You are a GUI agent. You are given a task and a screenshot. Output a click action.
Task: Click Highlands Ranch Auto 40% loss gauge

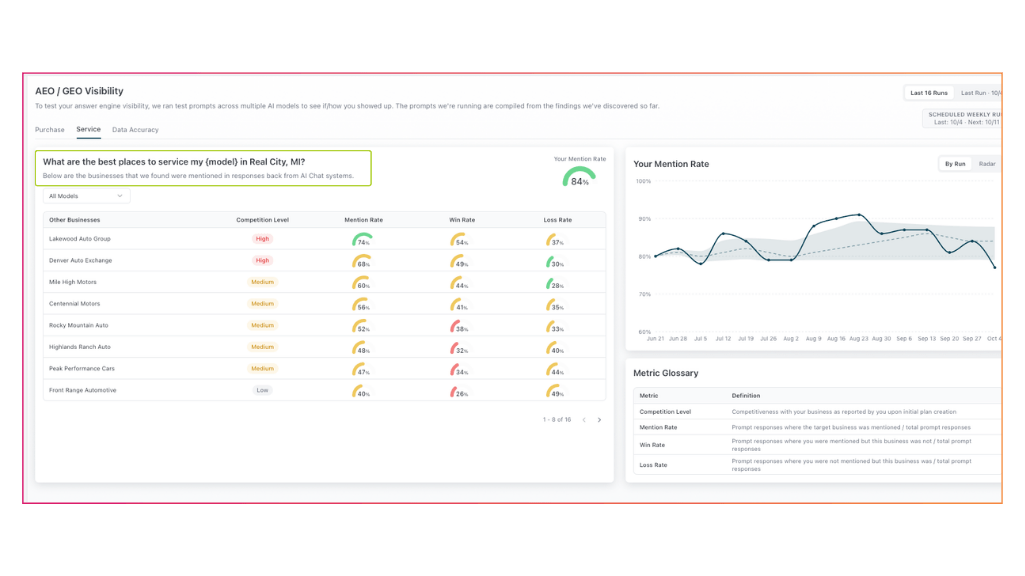click(555, 347)
